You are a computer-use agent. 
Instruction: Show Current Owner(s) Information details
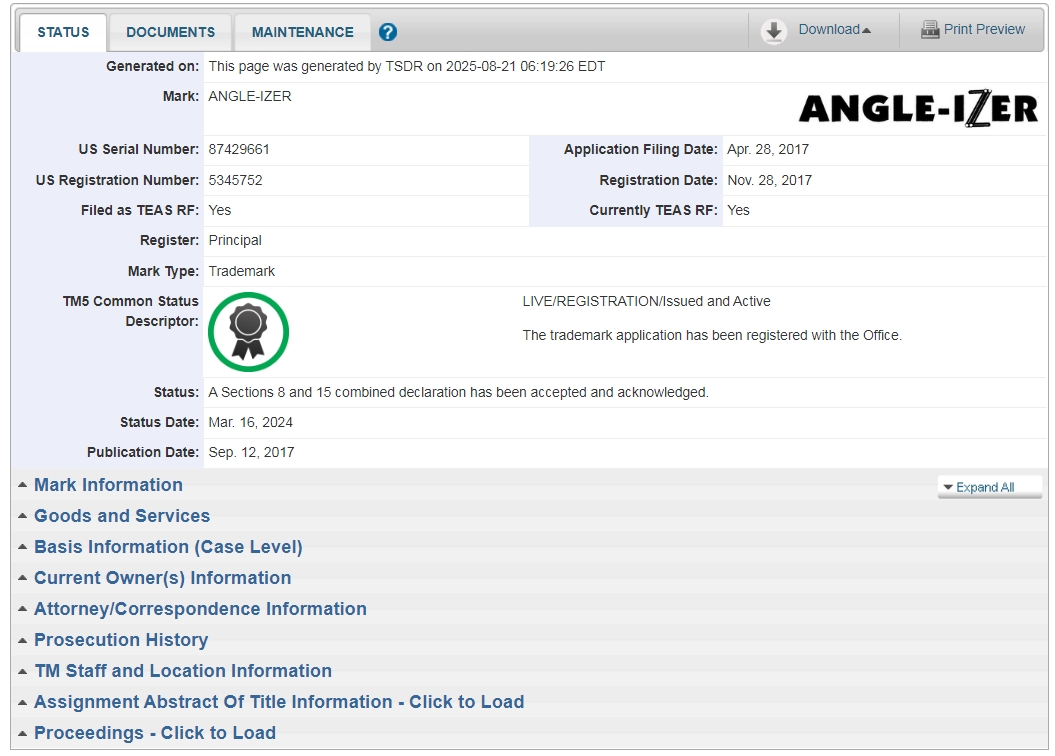point(162,578)
